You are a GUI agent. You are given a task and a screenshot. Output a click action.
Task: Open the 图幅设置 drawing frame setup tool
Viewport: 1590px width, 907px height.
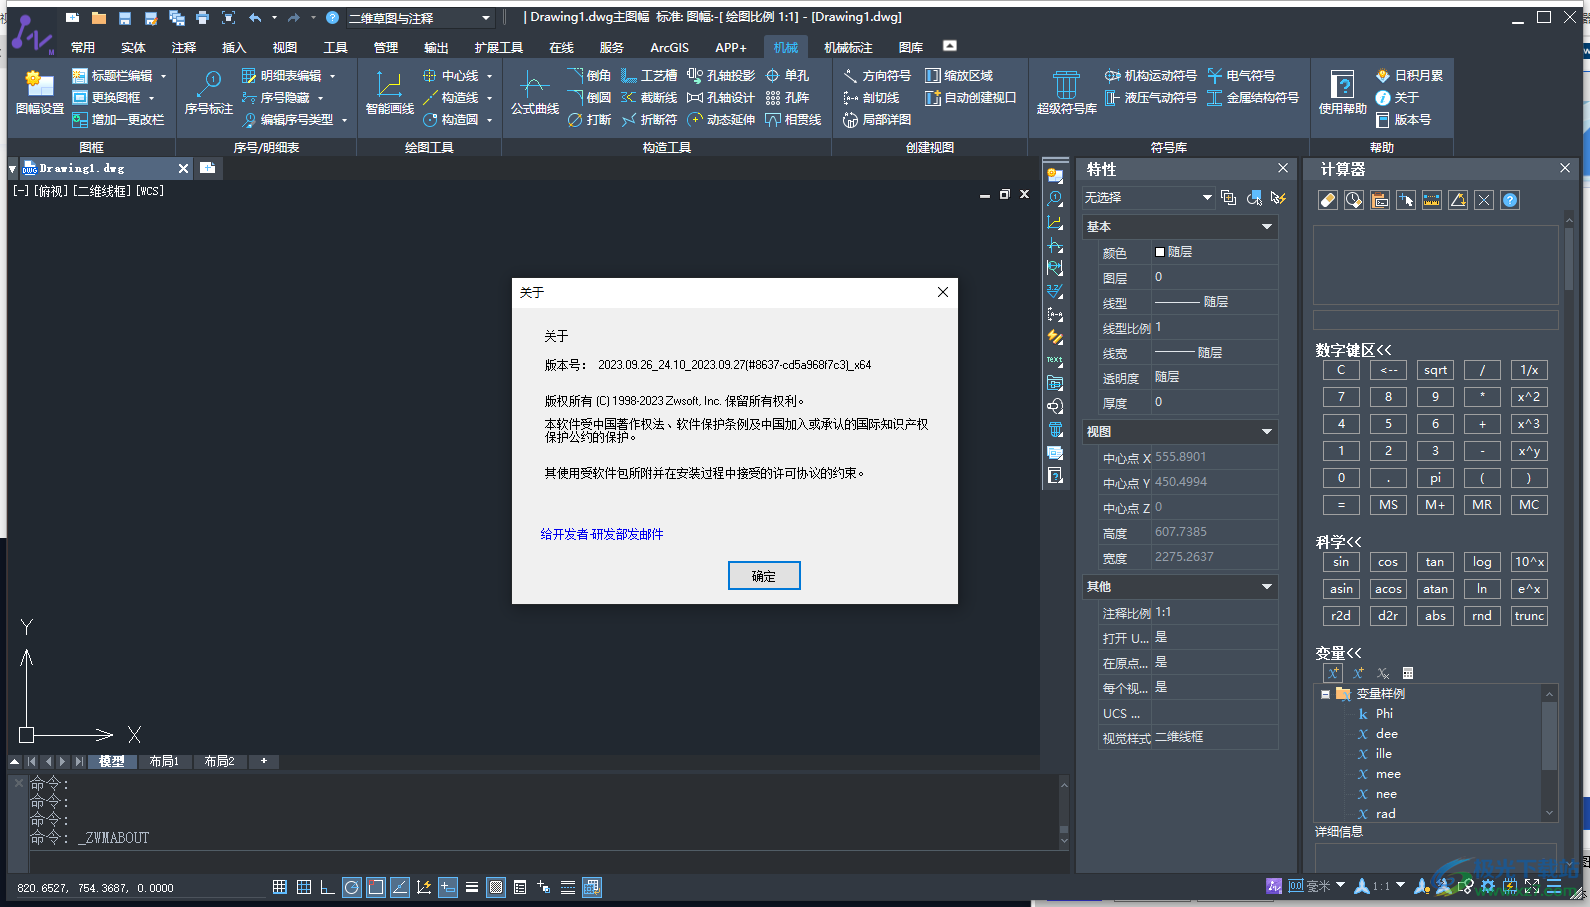coord(40,94)
